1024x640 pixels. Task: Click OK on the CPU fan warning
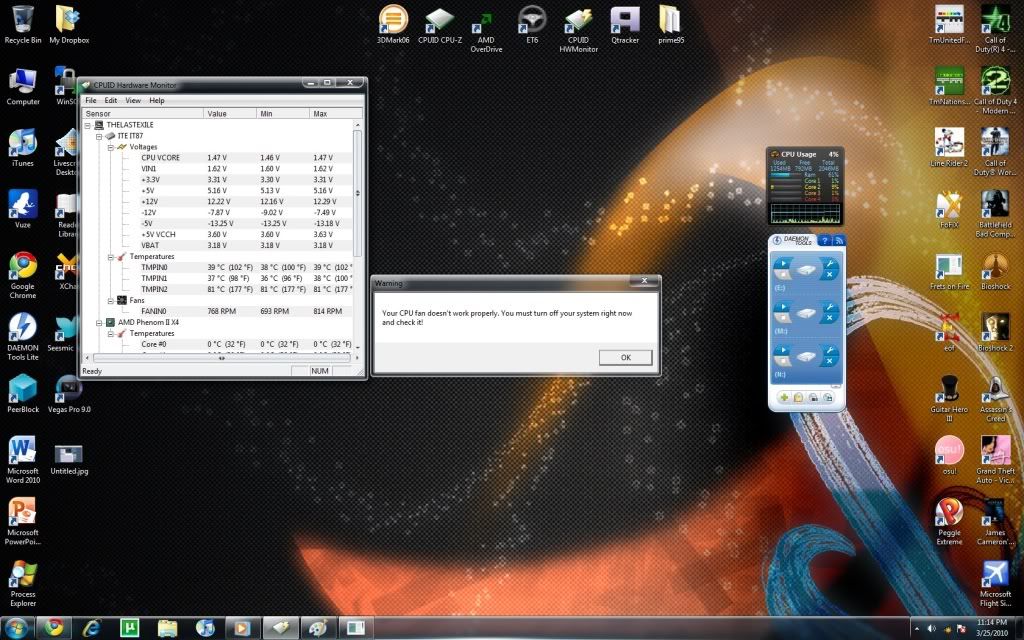click(x=624, y=357)
